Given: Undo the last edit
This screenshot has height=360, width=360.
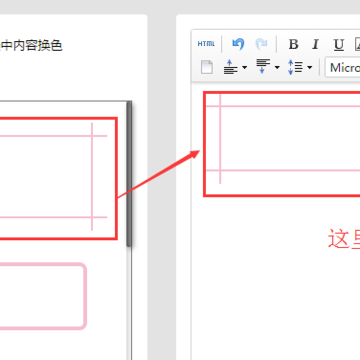Looking at the screenshot, I should [x=238, y=44].
